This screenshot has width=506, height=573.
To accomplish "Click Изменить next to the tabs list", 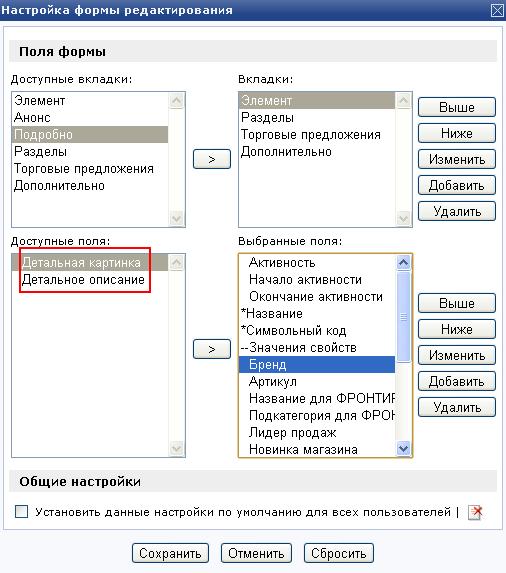I will point(457,159).
